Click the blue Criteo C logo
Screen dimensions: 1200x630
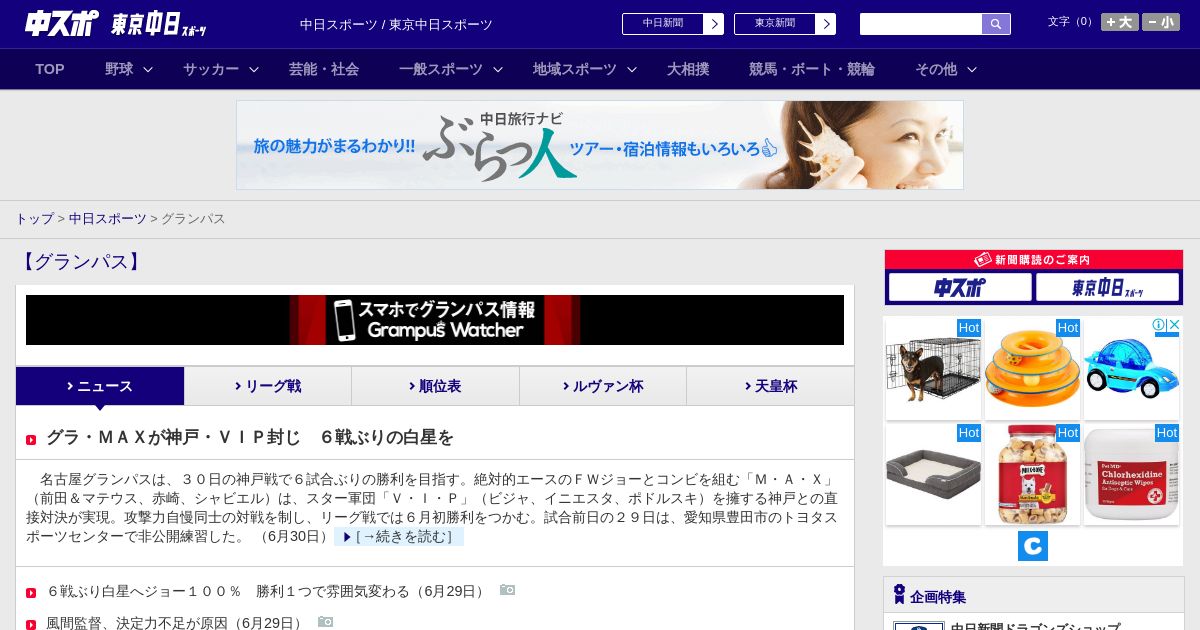[x=1033, y=546]
